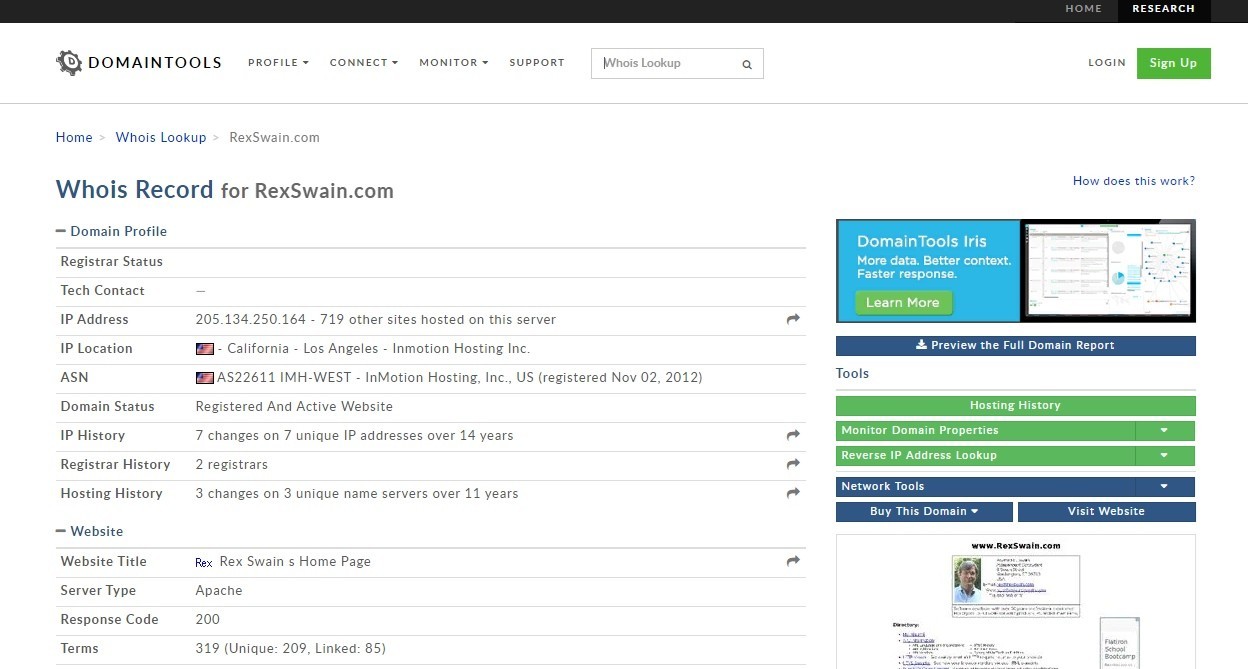Click the DomainTools Iris banner image
The height and width of the screenshot is (669, 1248).
(1015, 271)
